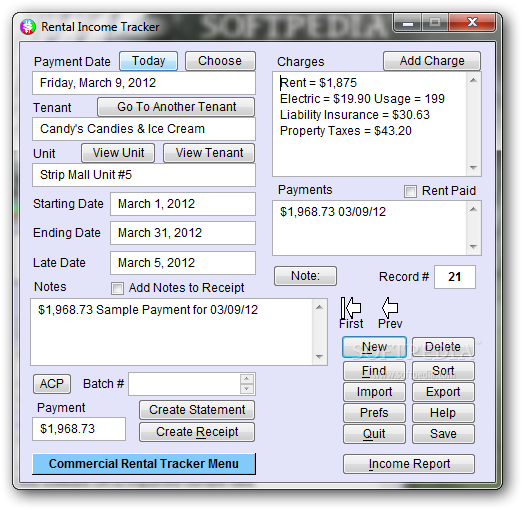Click the Note: button

(x=305, y=276)
